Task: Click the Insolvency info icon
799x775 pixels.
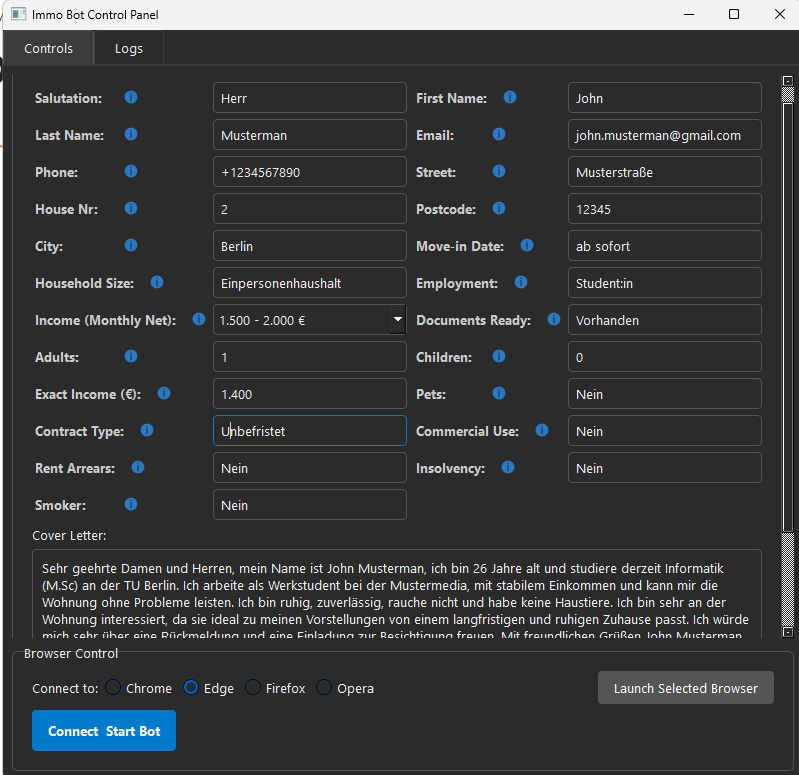Action: (x=508, y=468)
